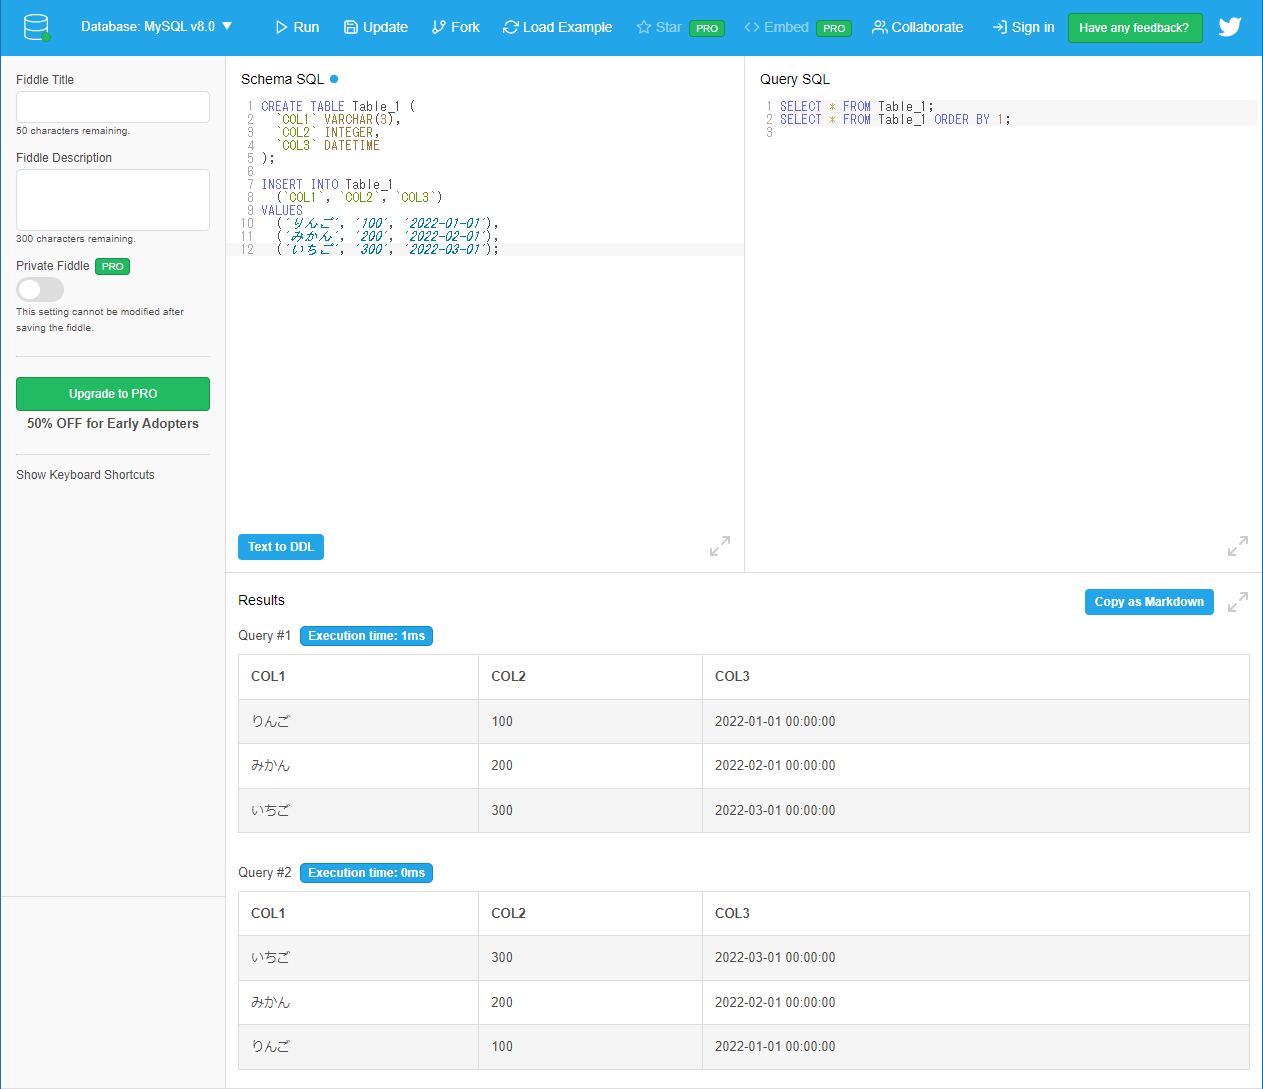Open the Collaborate option

(x=918, y=27)
